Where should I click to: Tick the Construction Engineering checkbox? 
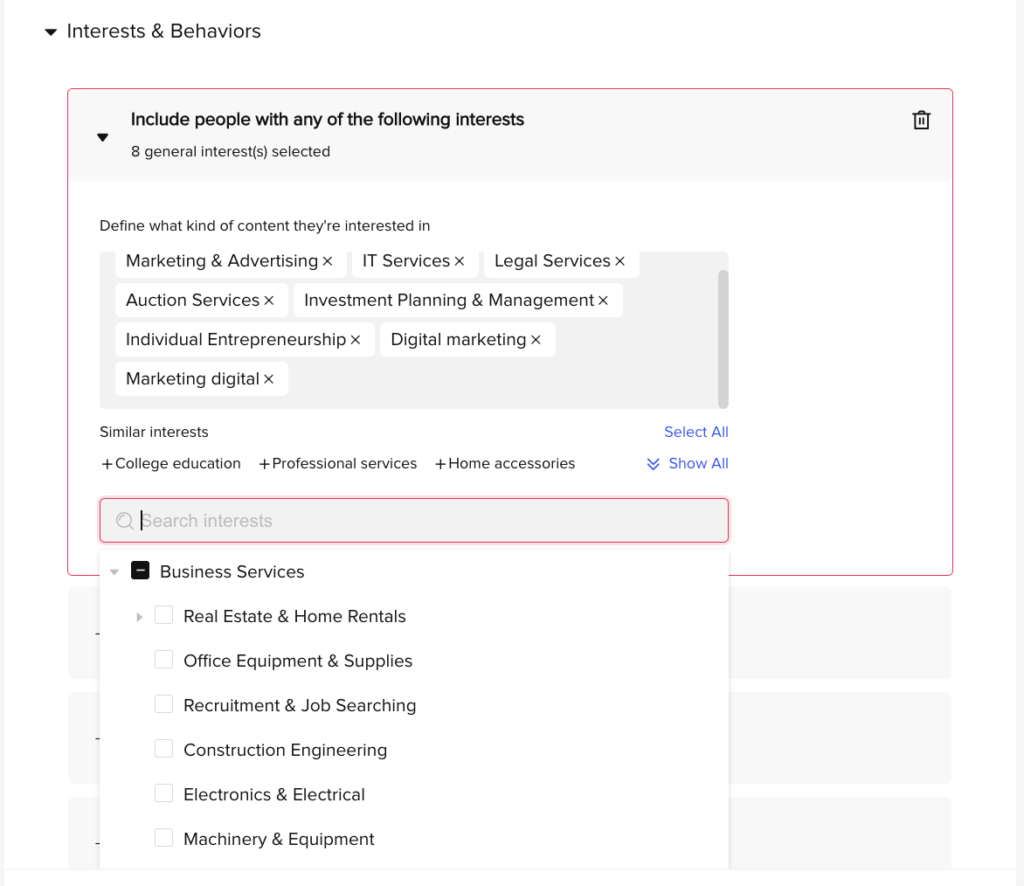coord(164,748)
